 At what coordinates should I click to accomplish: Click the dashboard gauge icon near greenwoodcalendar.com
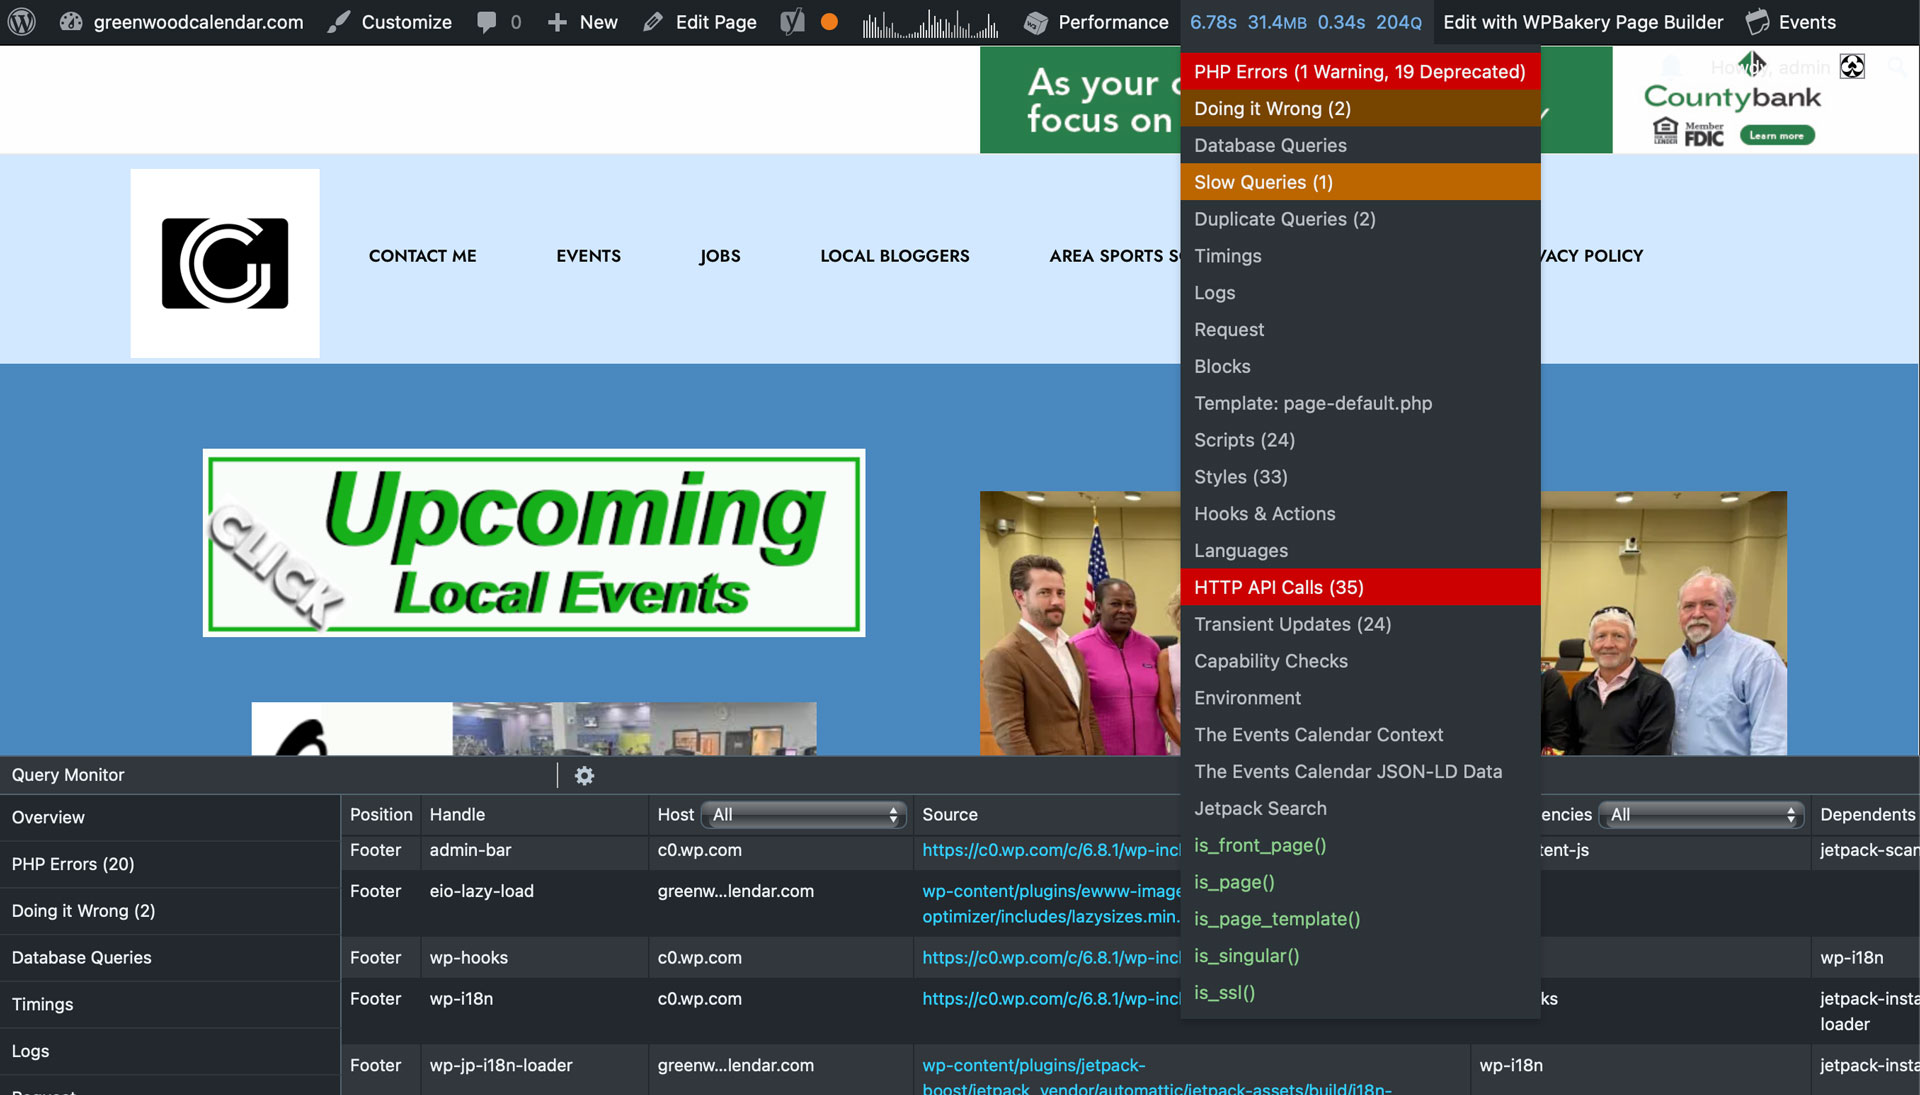pos(71,22)
